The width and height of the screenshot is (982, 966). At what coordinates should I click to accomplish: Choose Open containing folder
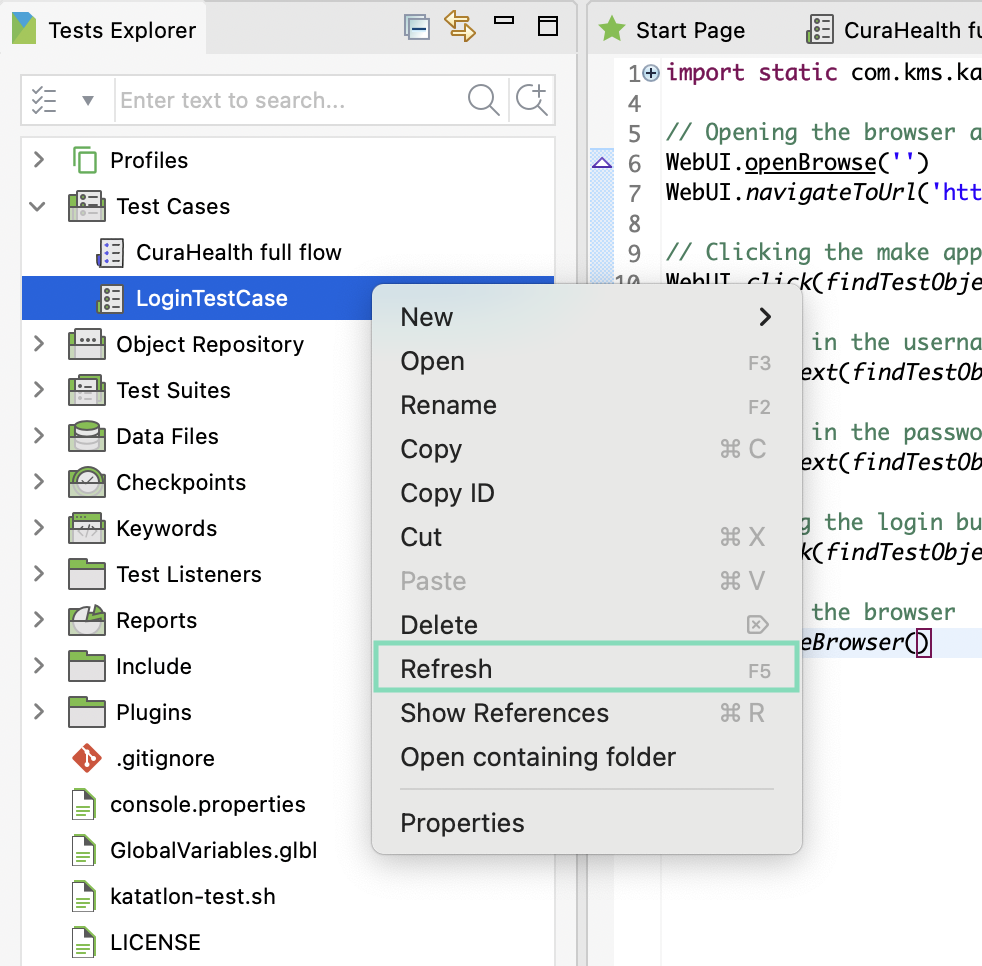coord(587,757)
